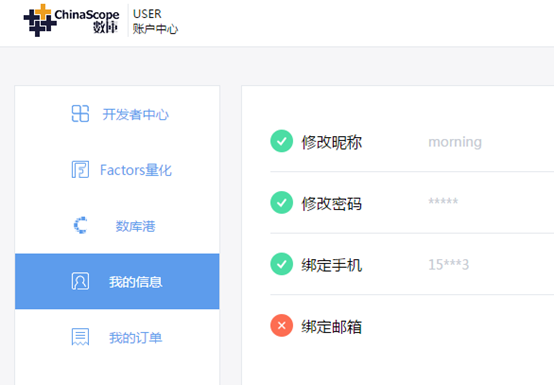Open 修改昵称 setting
Screen dimensions: 554x385
[331, 142]
